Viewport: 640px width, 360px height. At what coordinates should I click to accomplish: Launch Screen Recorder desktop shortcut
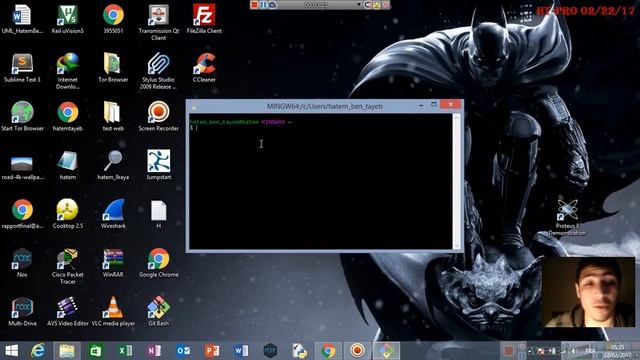[x=158, y=117]
